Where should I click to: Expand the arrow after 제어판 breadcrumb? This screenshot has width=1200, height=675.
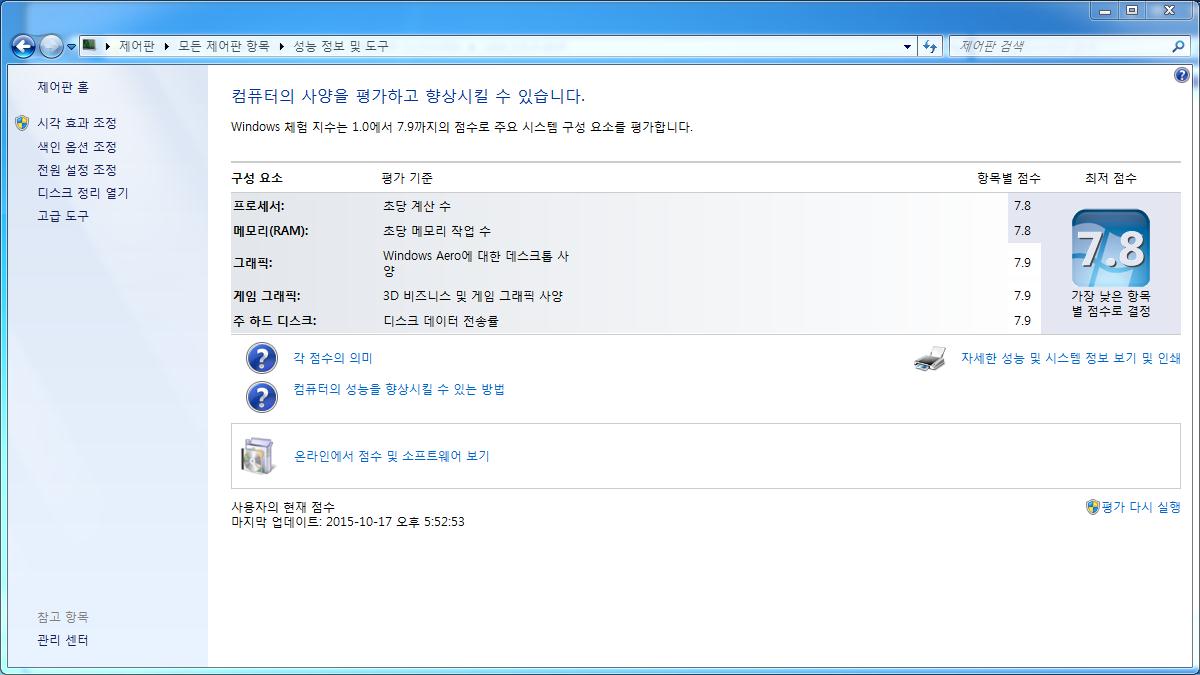tap(166, 46)
